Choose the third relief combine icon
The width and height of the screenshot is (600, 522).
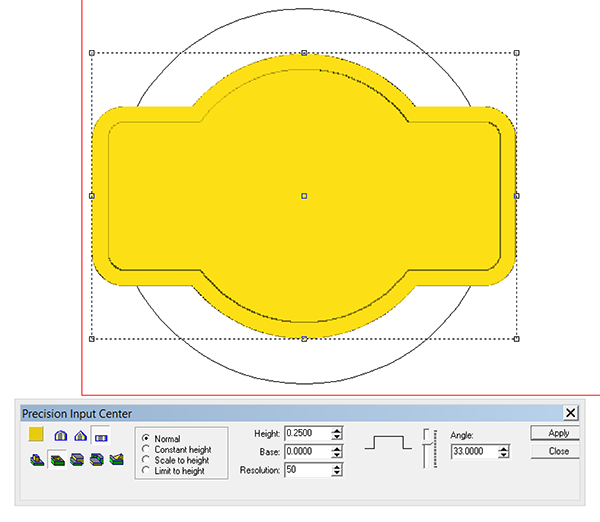coord(77,459)
